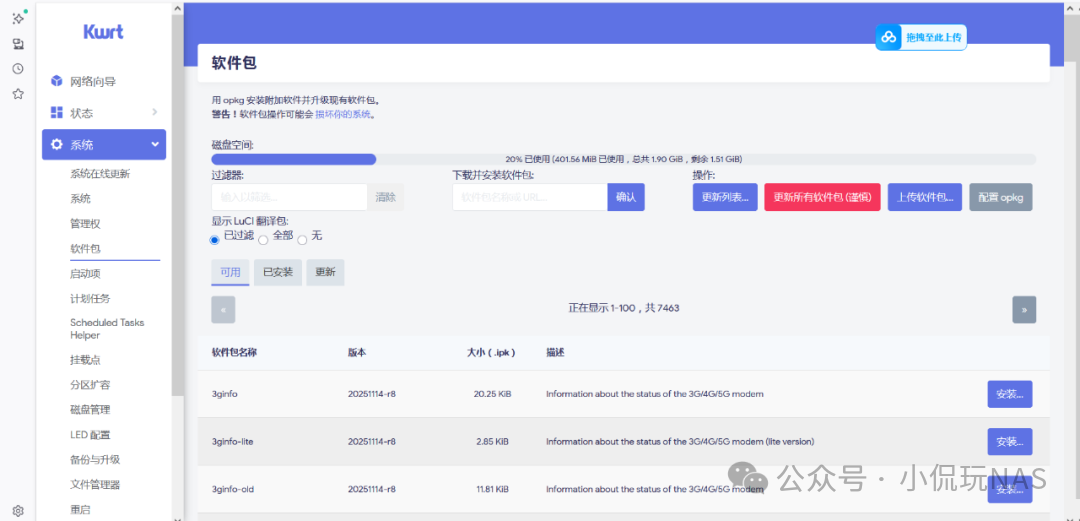Image resolution: width=1080 pixels, height=521 pixels.
Task: Click the 版本 column header
Action: [357, 352]
